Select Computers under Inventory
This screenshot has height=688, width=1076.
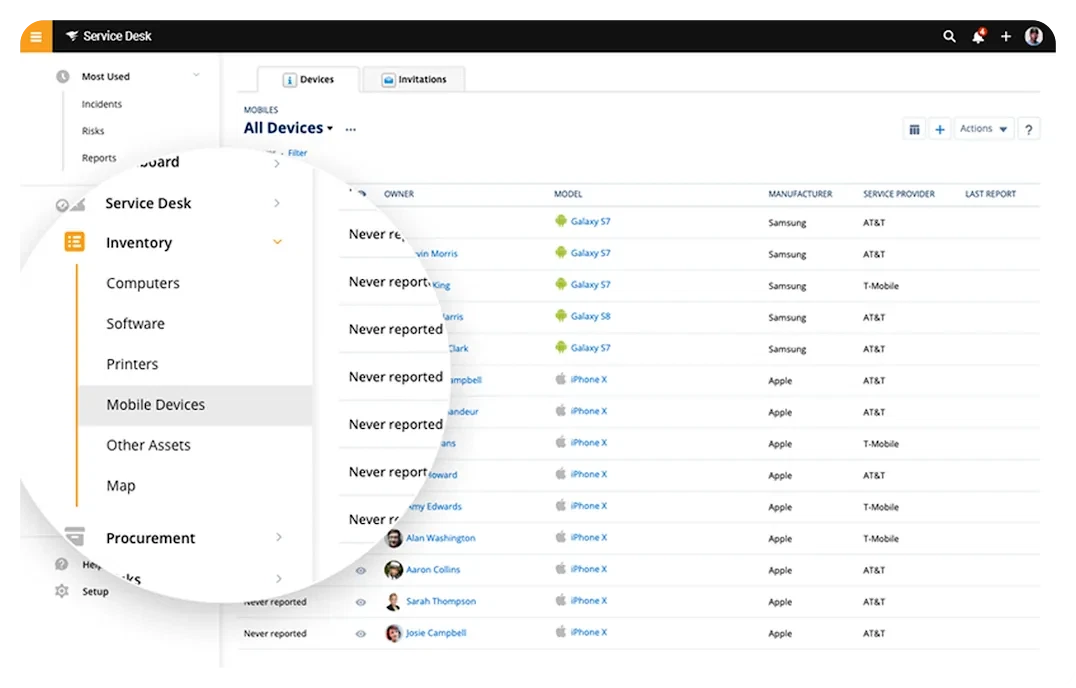click(x=143, y=283)
